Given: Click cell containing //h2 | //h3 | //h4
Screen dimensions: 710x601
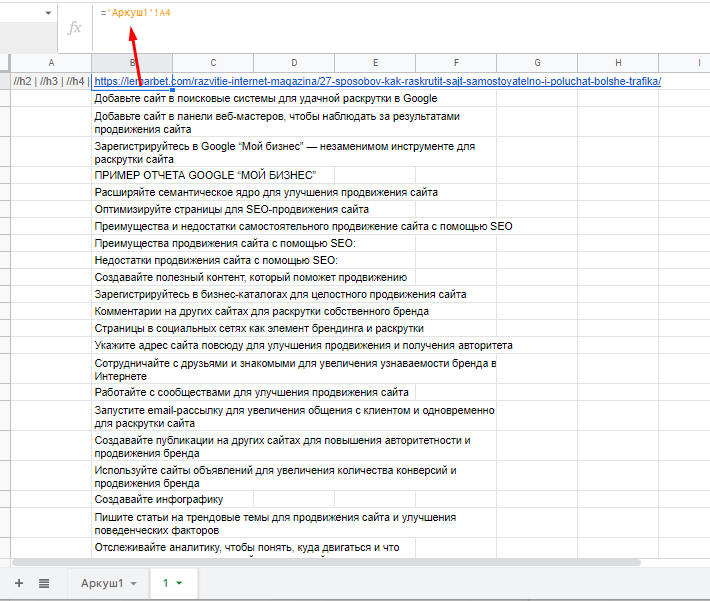Looking at the screenshot, I should (49, 82).
